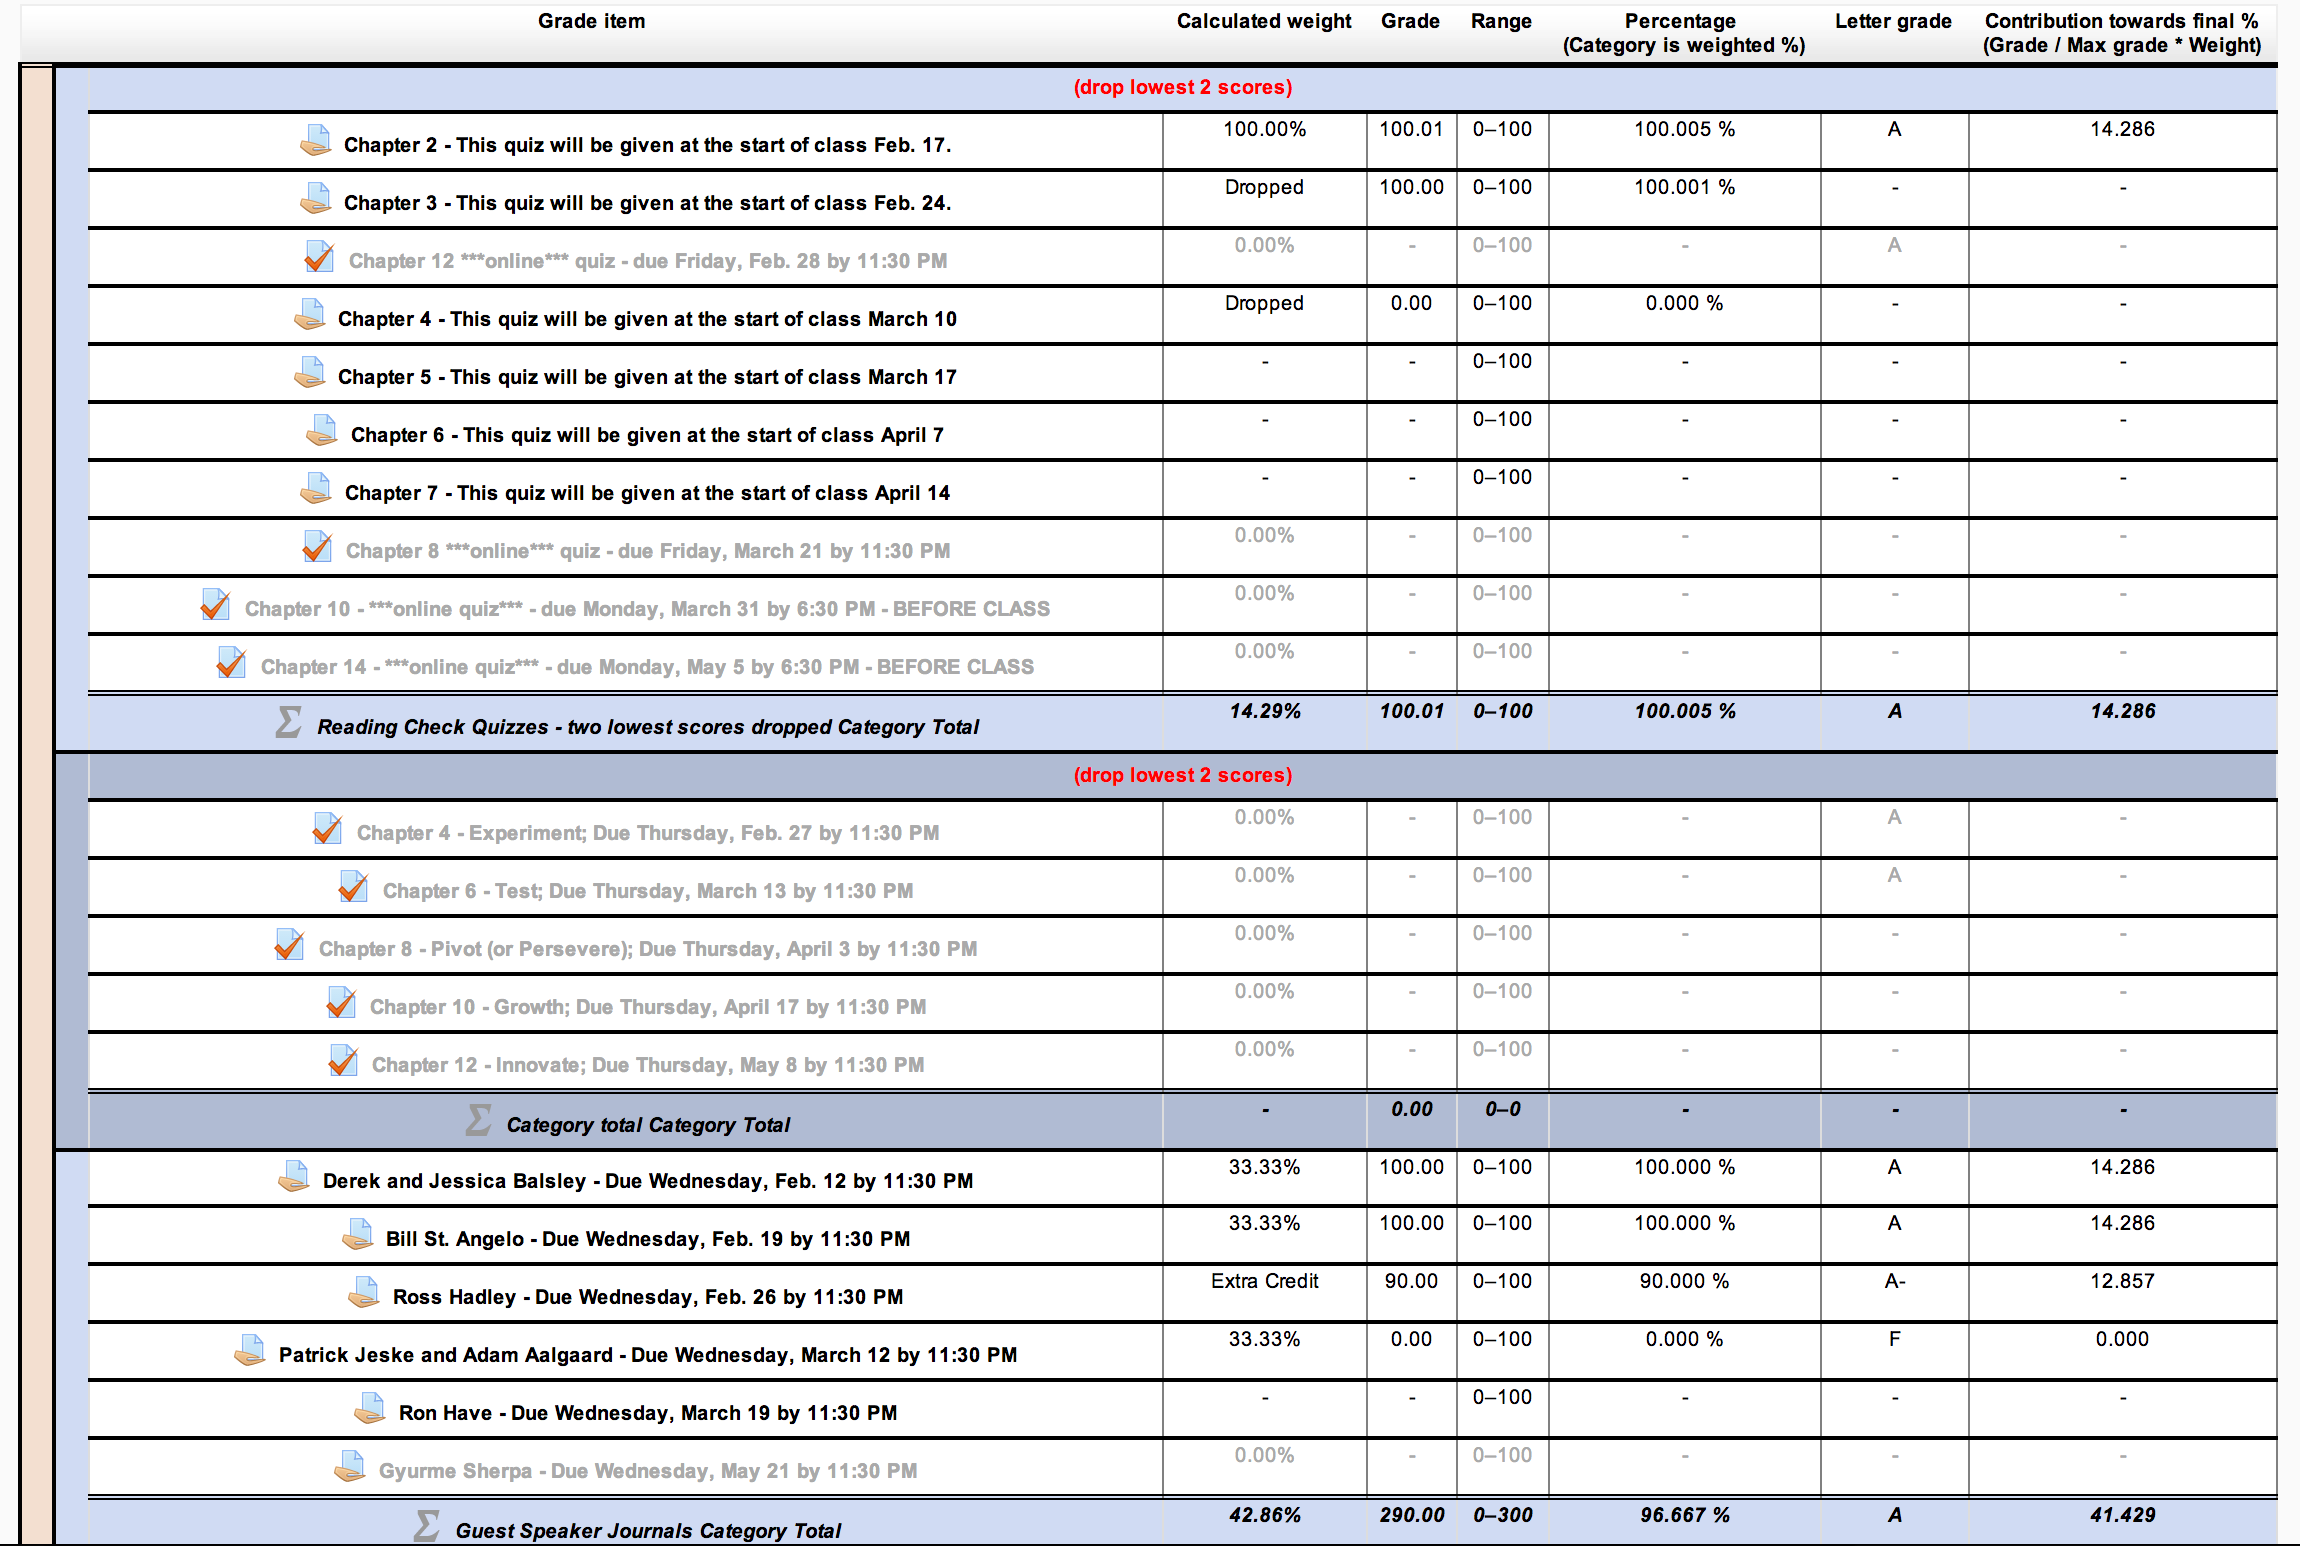This screenshot has width=2300, height=1546.
Task: Open Chapter 4 quiz March 10 link
Action: (x=647, y=319)
